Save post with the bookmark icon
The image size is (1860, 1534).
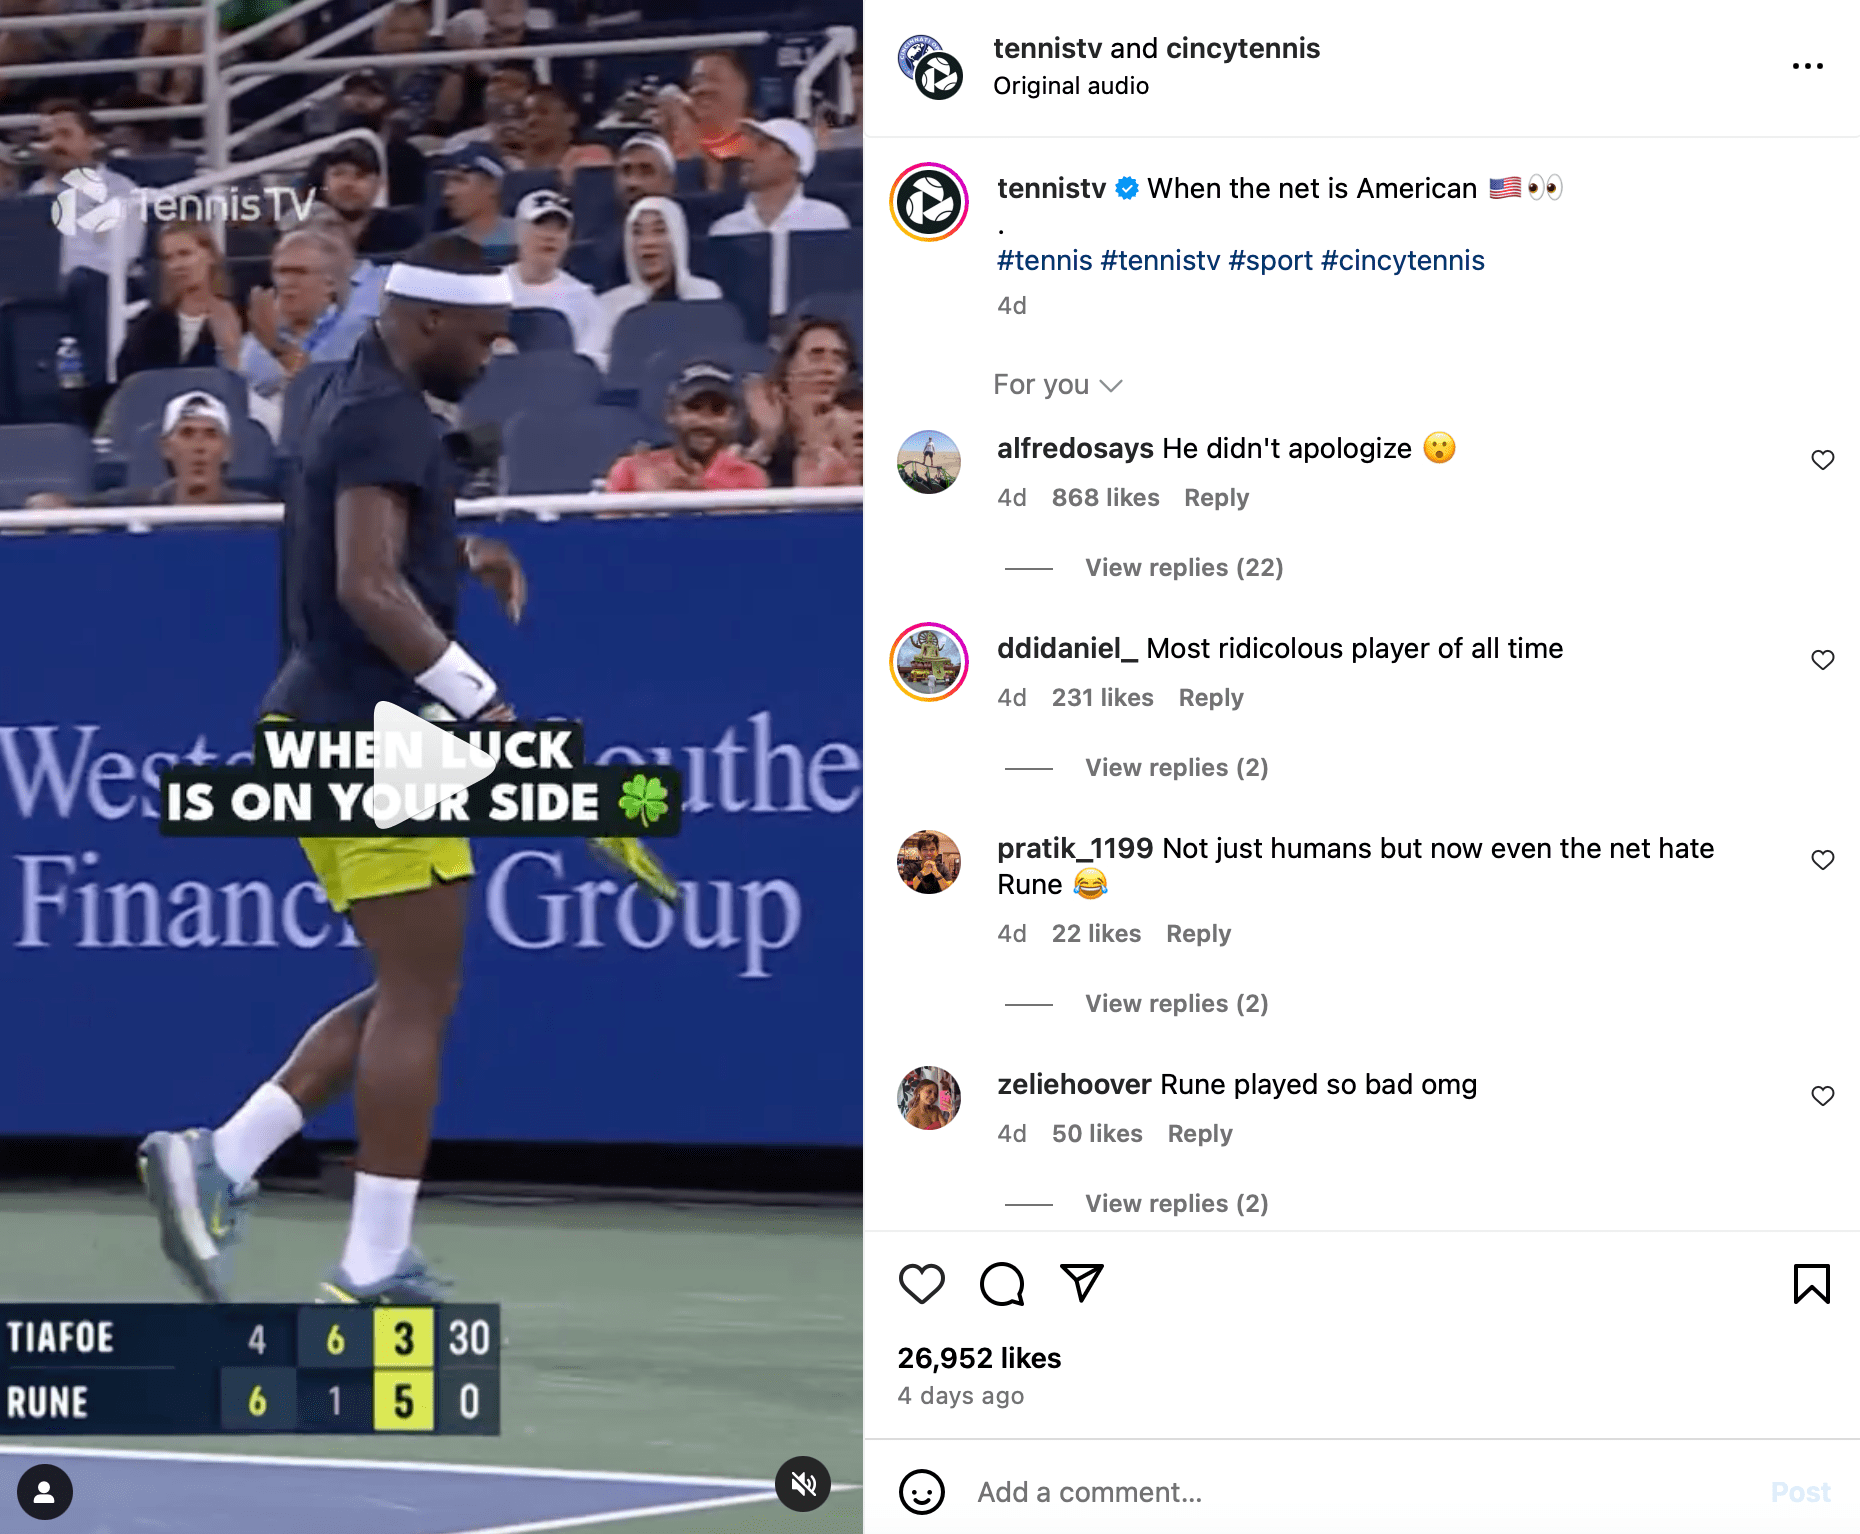pyautogui.click(x=1811, y=1284)
